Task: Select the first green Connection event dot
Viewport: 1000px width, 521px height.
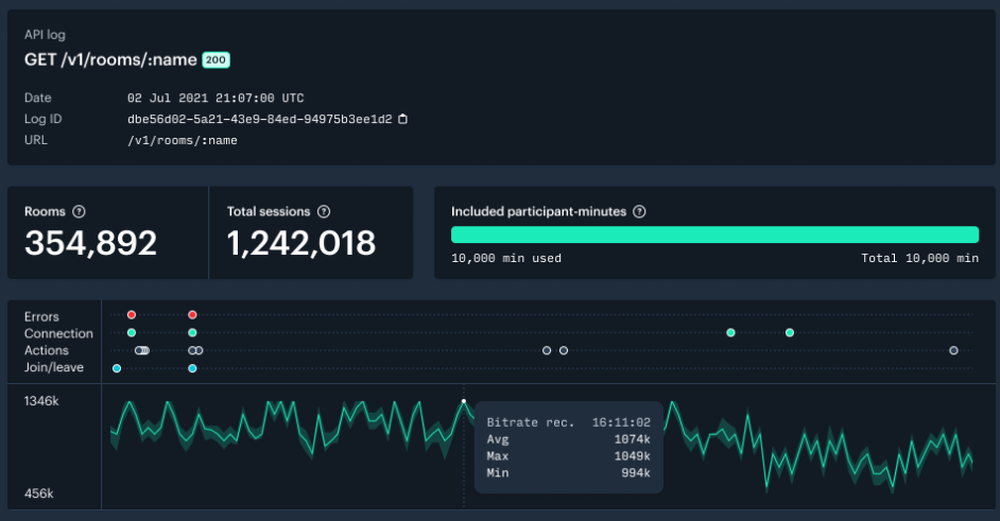Action: [131, 332]
